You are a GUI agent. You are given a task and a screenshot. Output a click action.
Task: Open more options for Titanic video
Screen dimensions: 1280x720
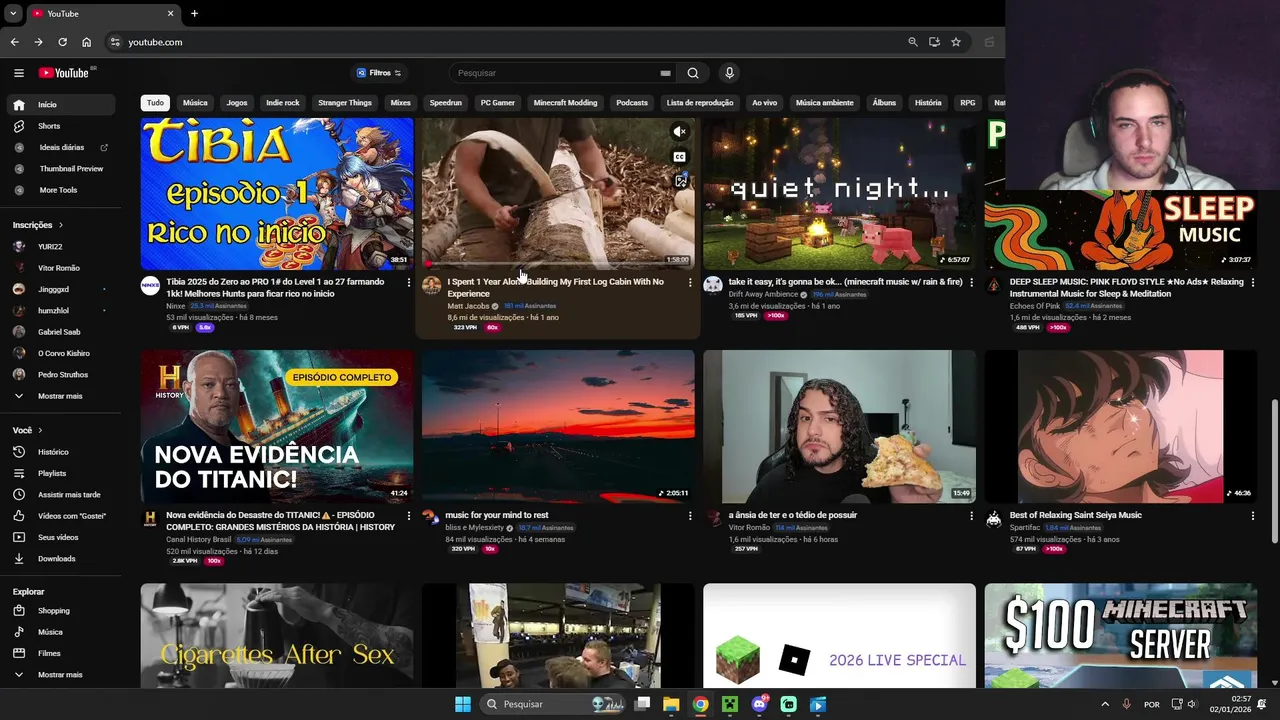point(408,516)
